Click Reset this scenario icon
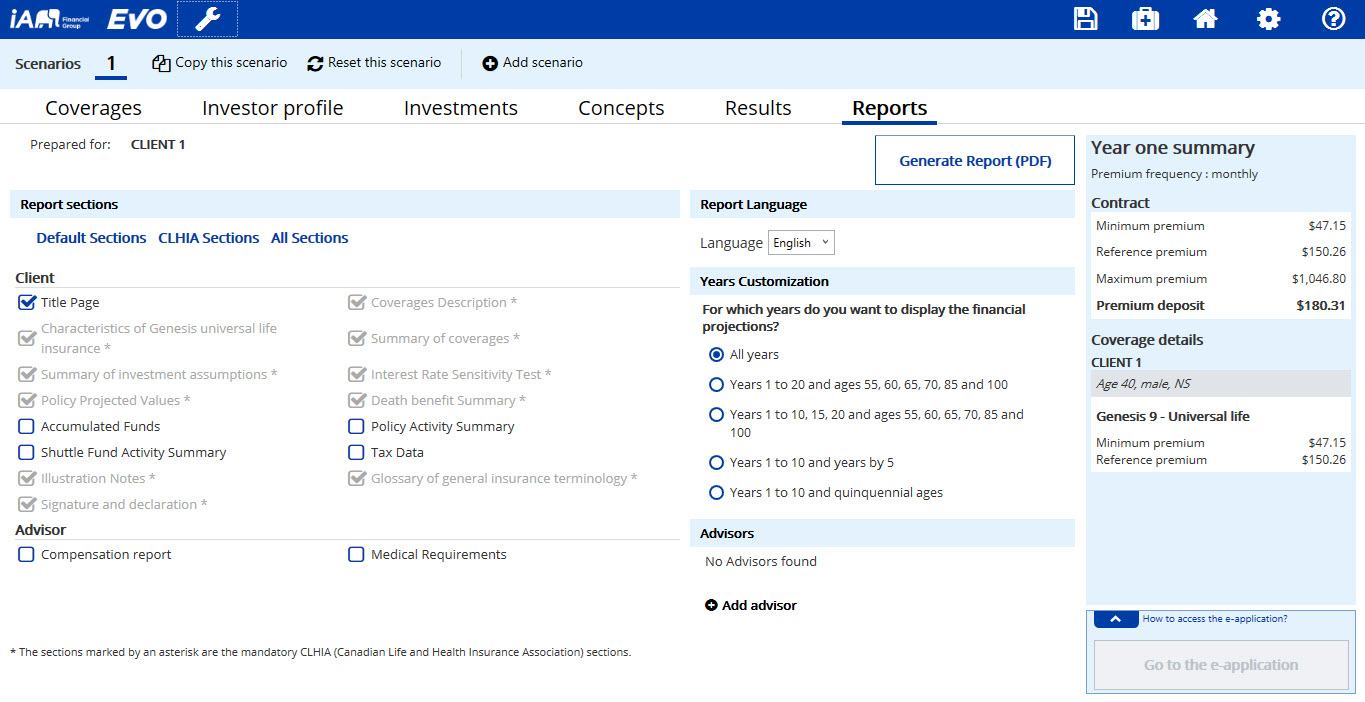The height and width of the screenshot is (702, 1365). point(315,63)
